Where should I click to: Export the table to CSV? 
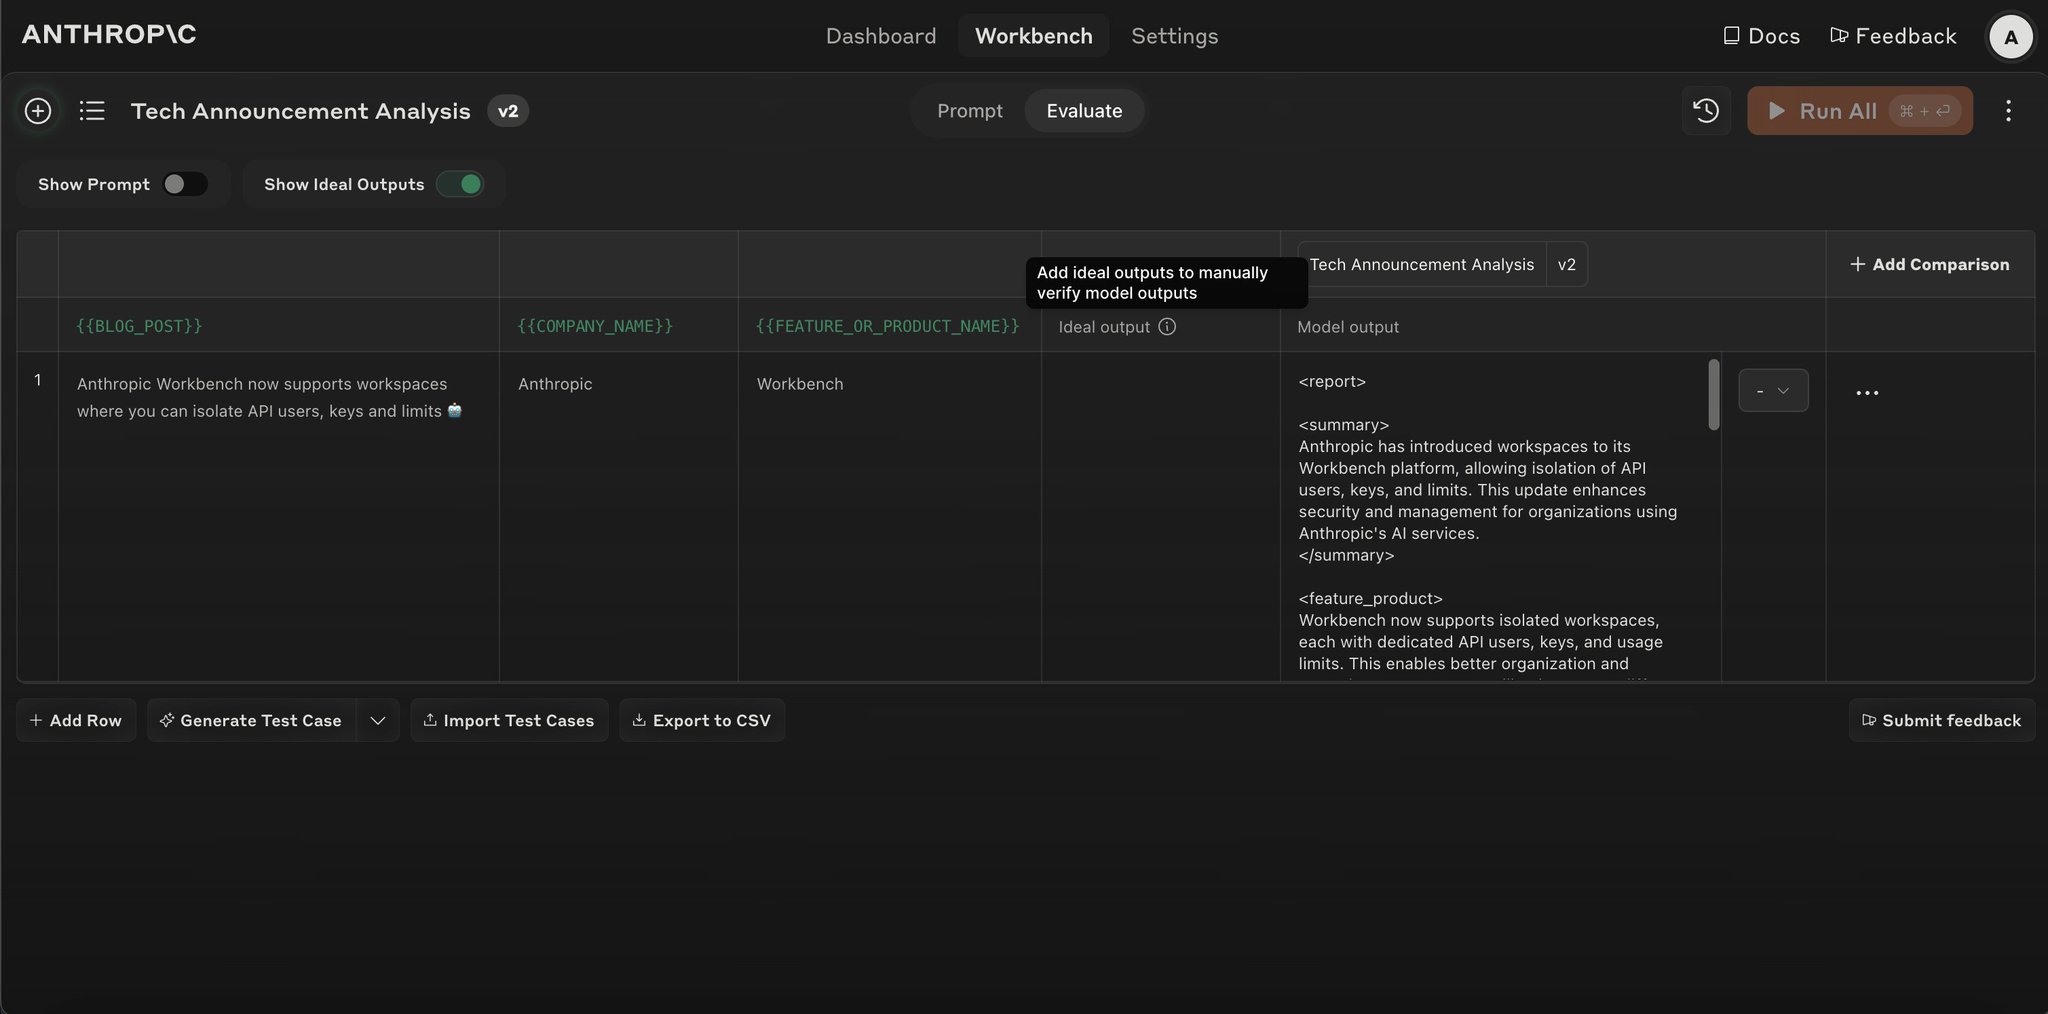point(702,720)
